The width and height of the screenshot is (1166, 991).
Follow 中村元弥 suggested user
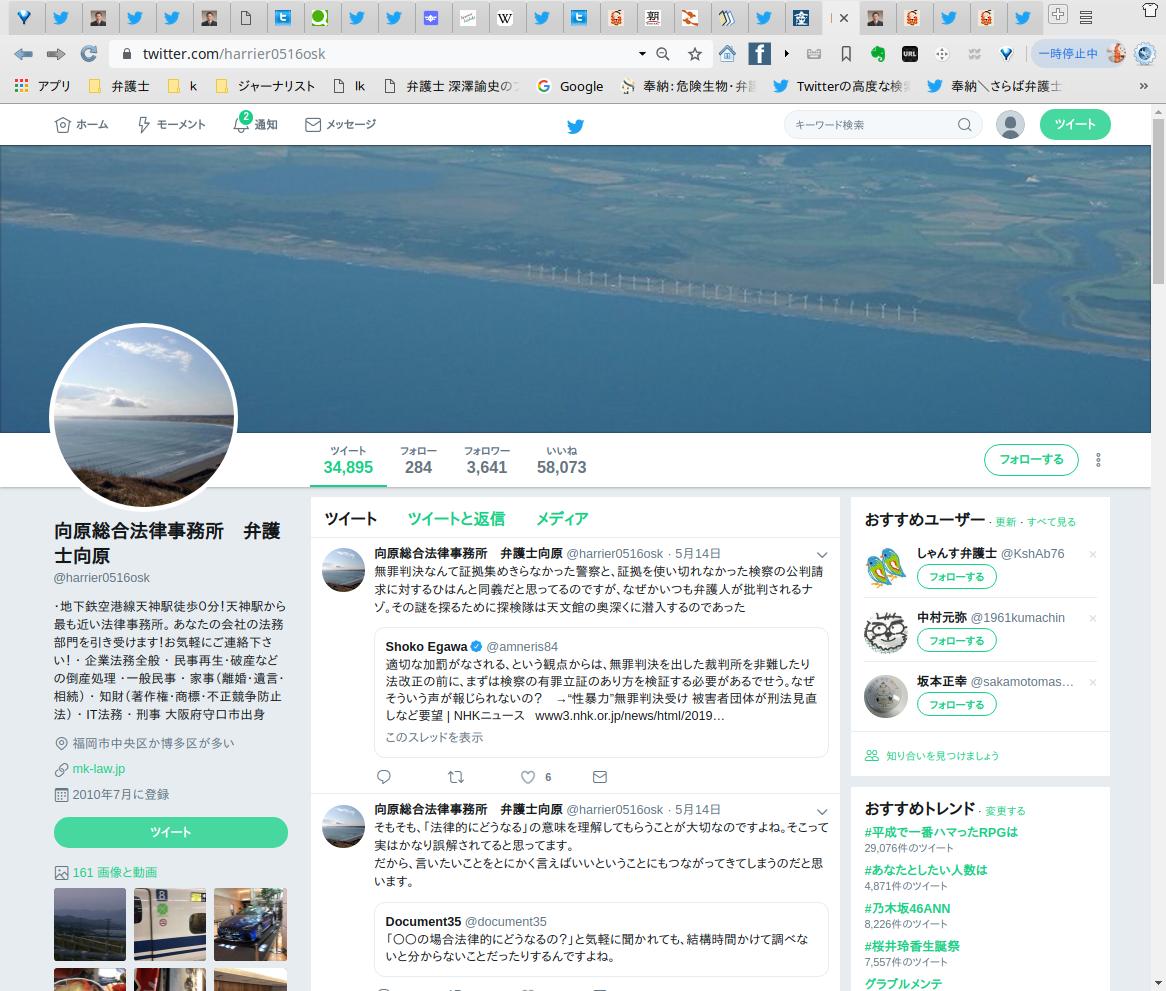click(x=956, y=641)
